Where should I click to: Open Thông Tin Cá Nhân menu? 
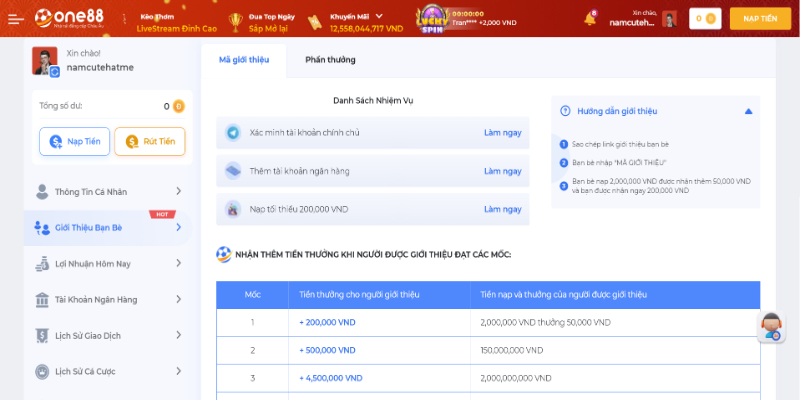tap(108, 192)
